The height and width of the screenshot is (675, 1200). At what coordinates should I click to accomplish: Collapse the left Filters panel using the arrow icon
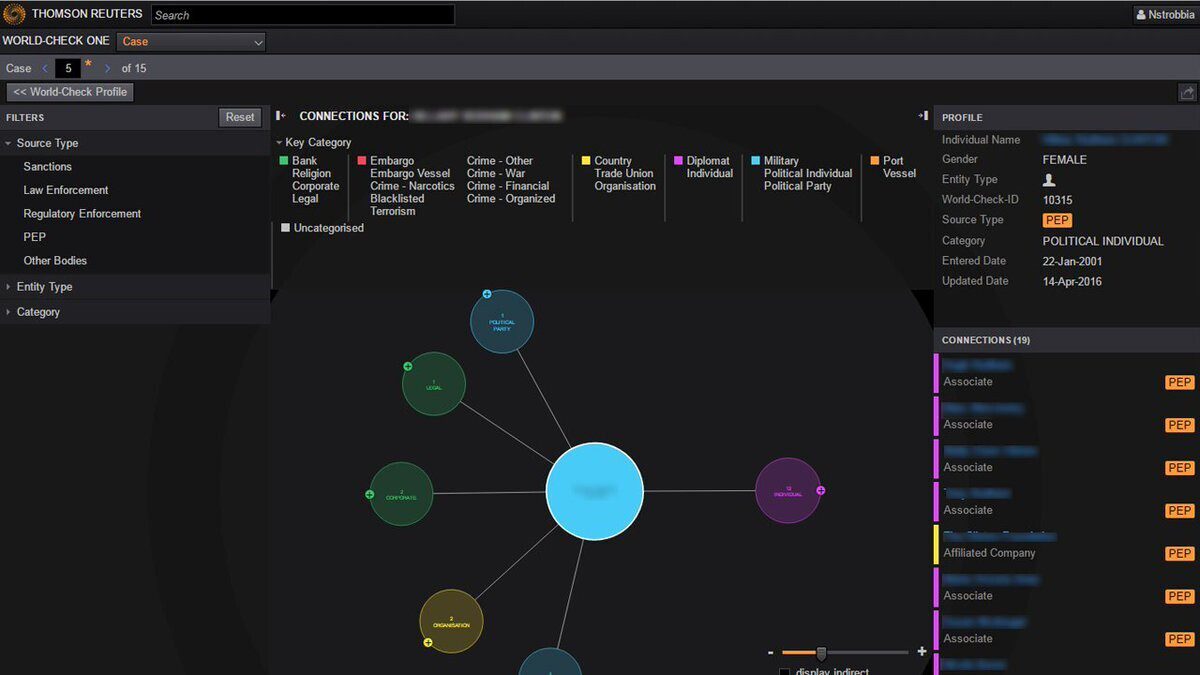coord(282,116)
